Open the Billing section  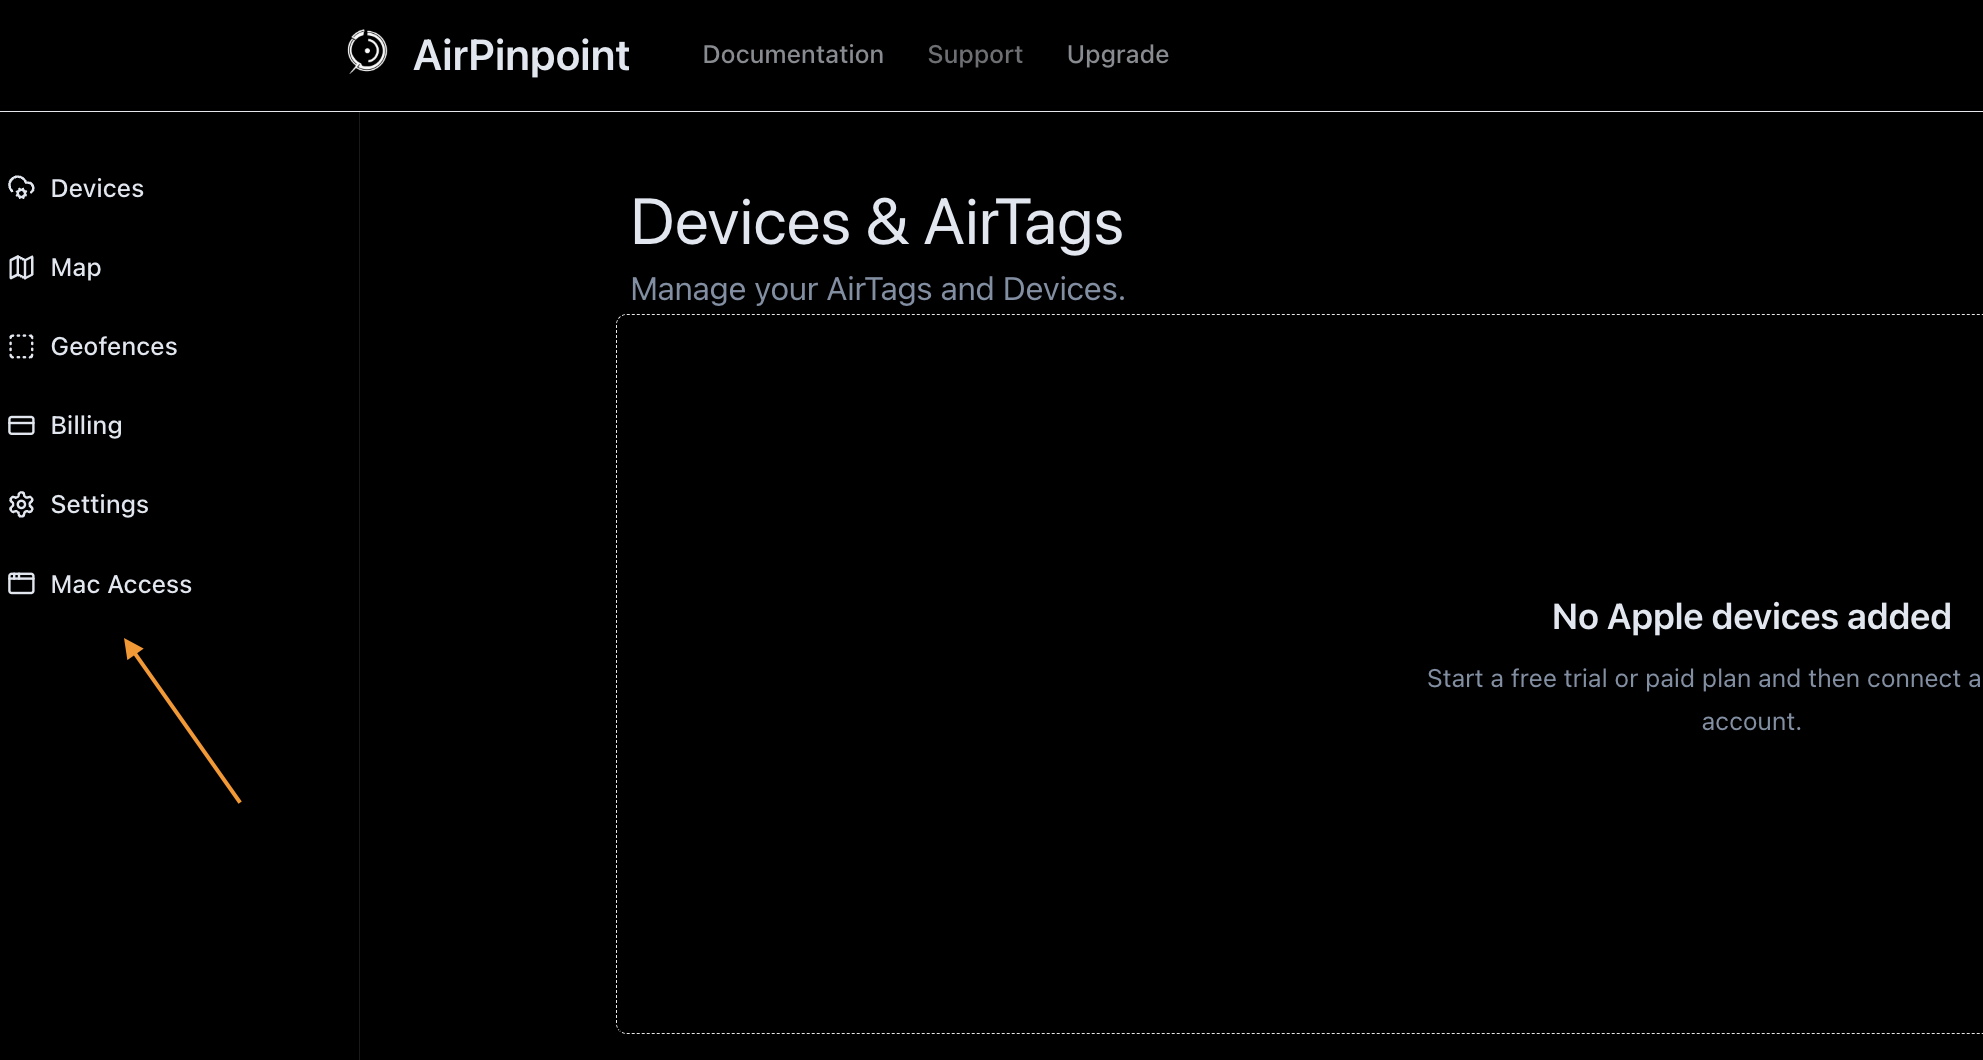click(x=87, y=425)
